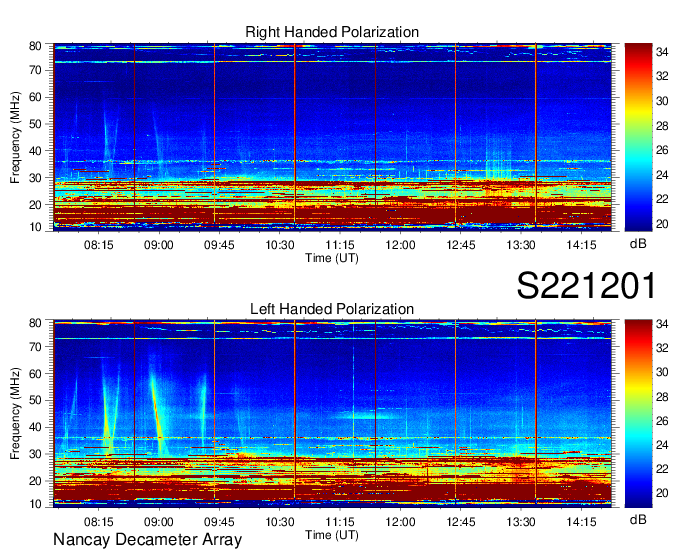Screen dimensions: 680x552
Task: Click 20 value on Left Handed colorbar scale
Action: point(662,493)
